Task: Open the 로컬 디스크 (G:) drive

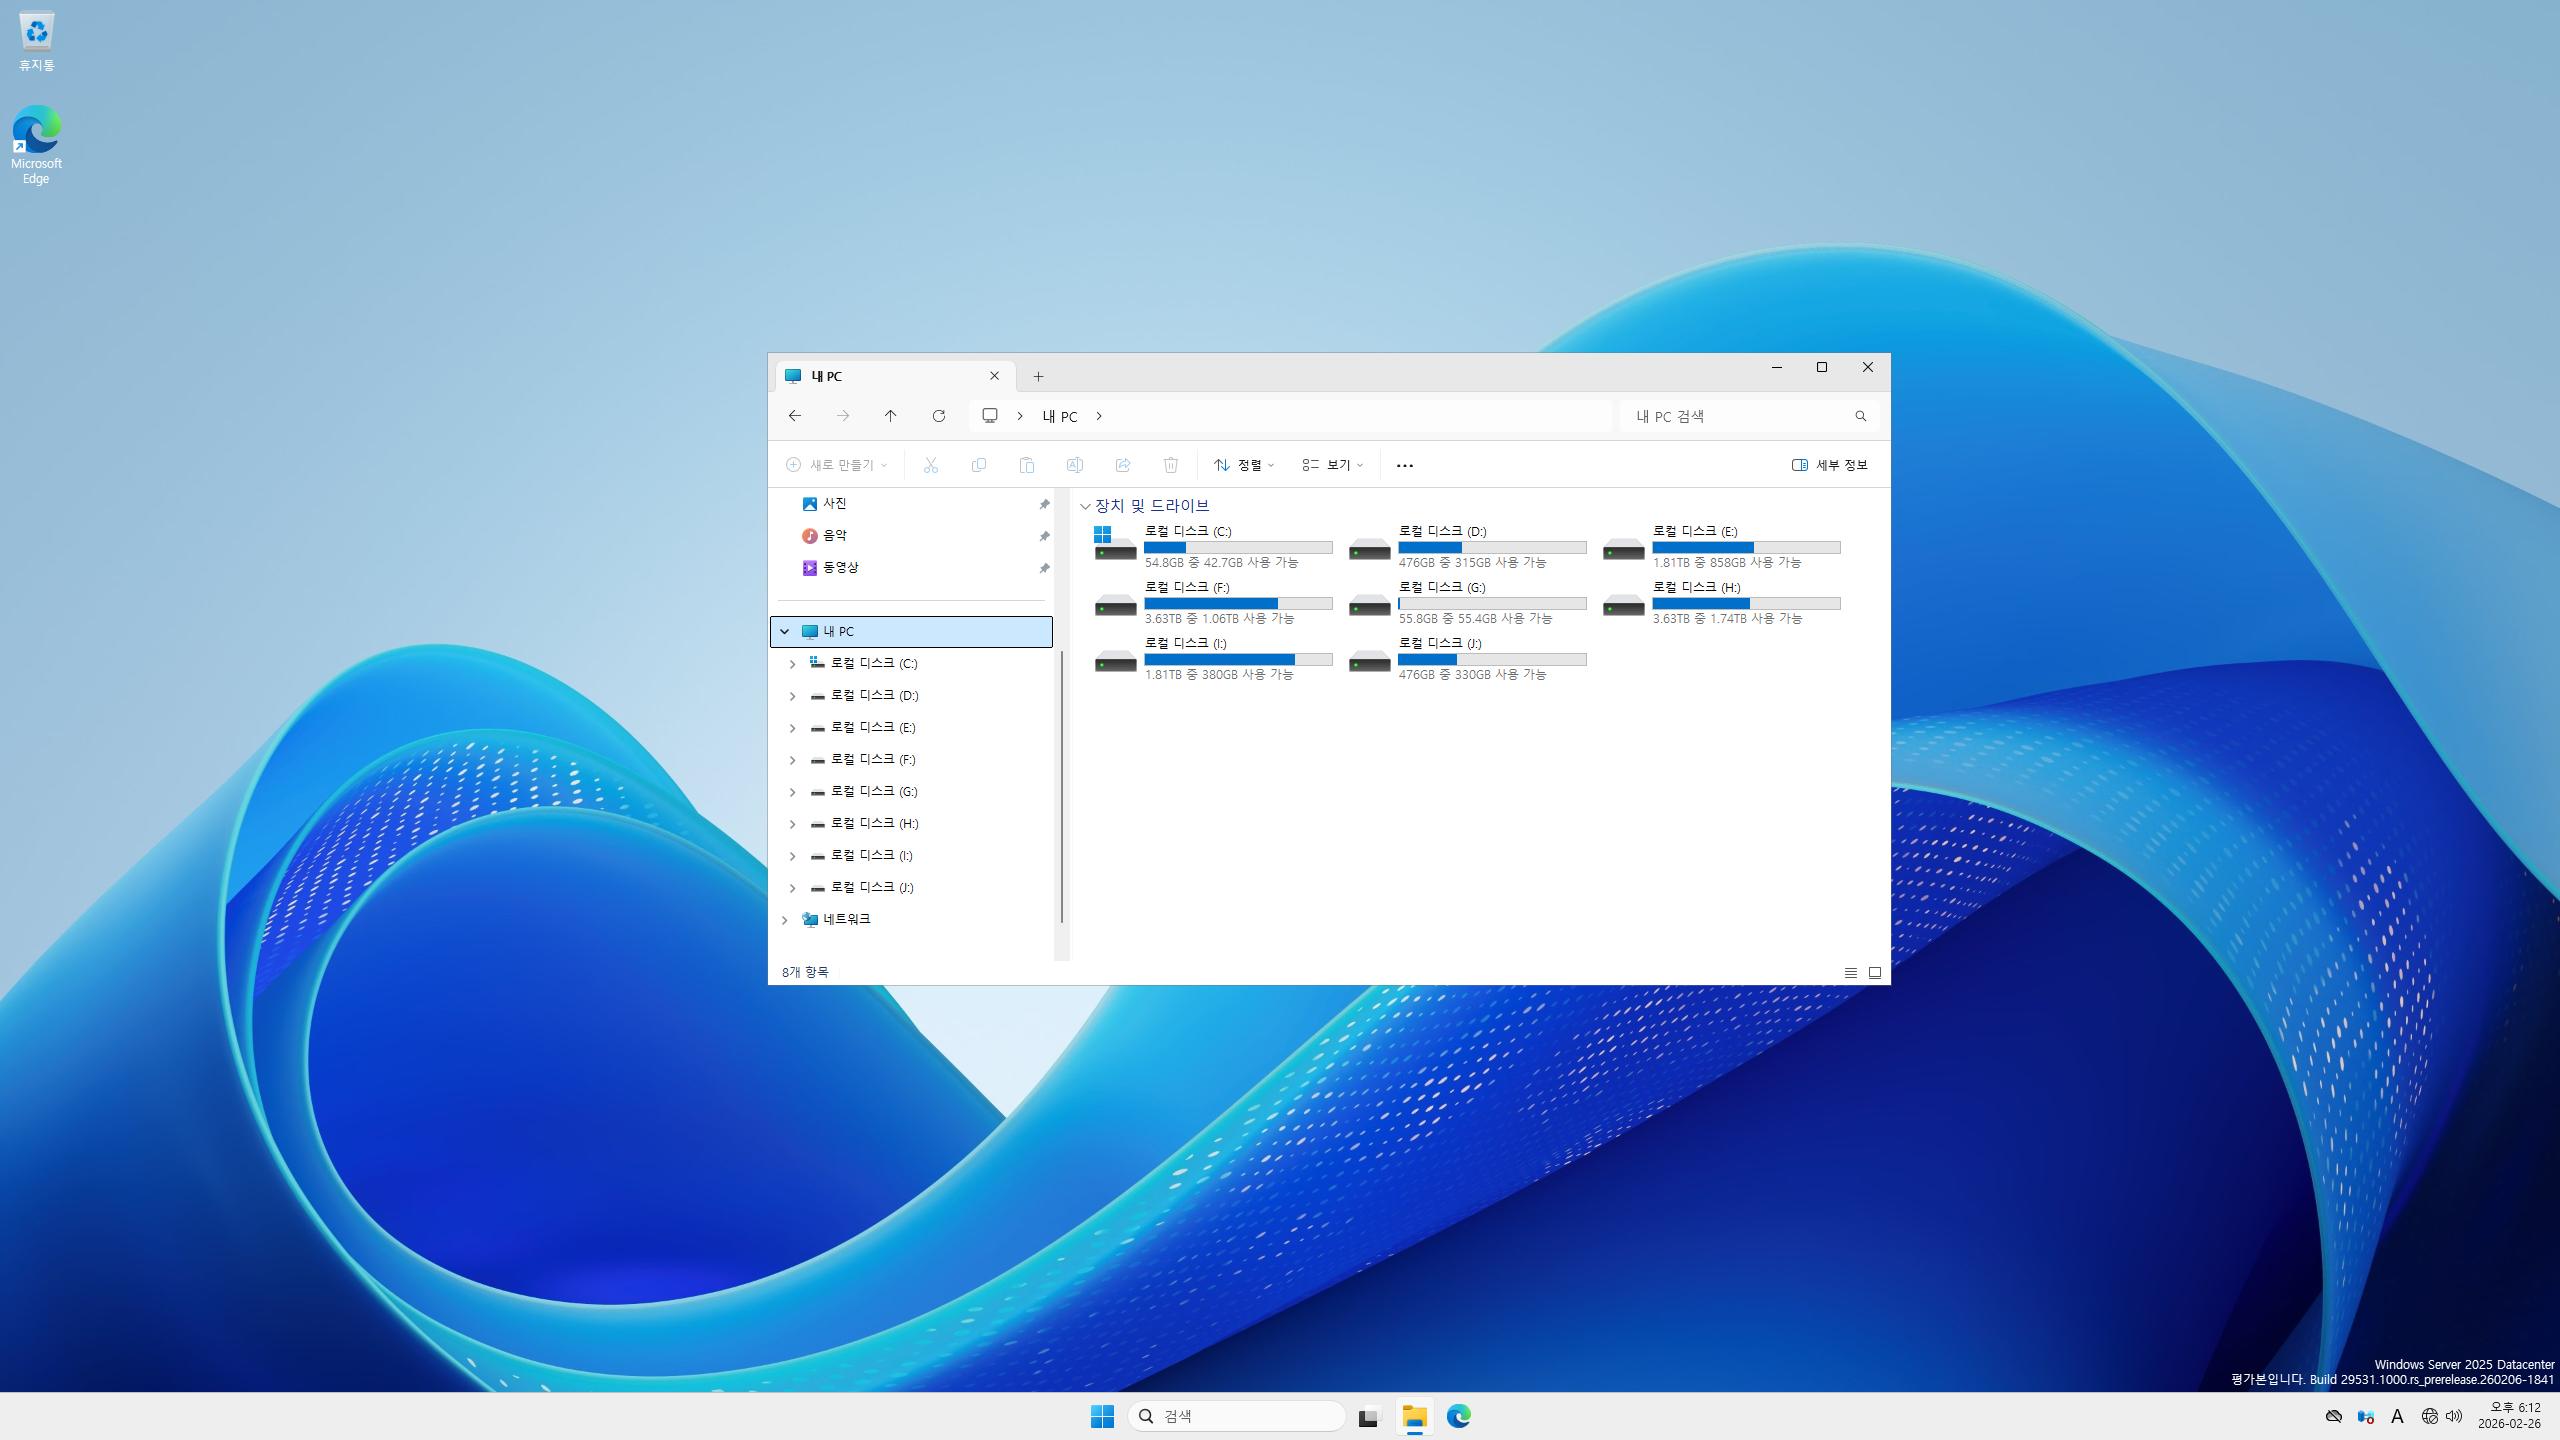Action: (x=1442, y=588)
